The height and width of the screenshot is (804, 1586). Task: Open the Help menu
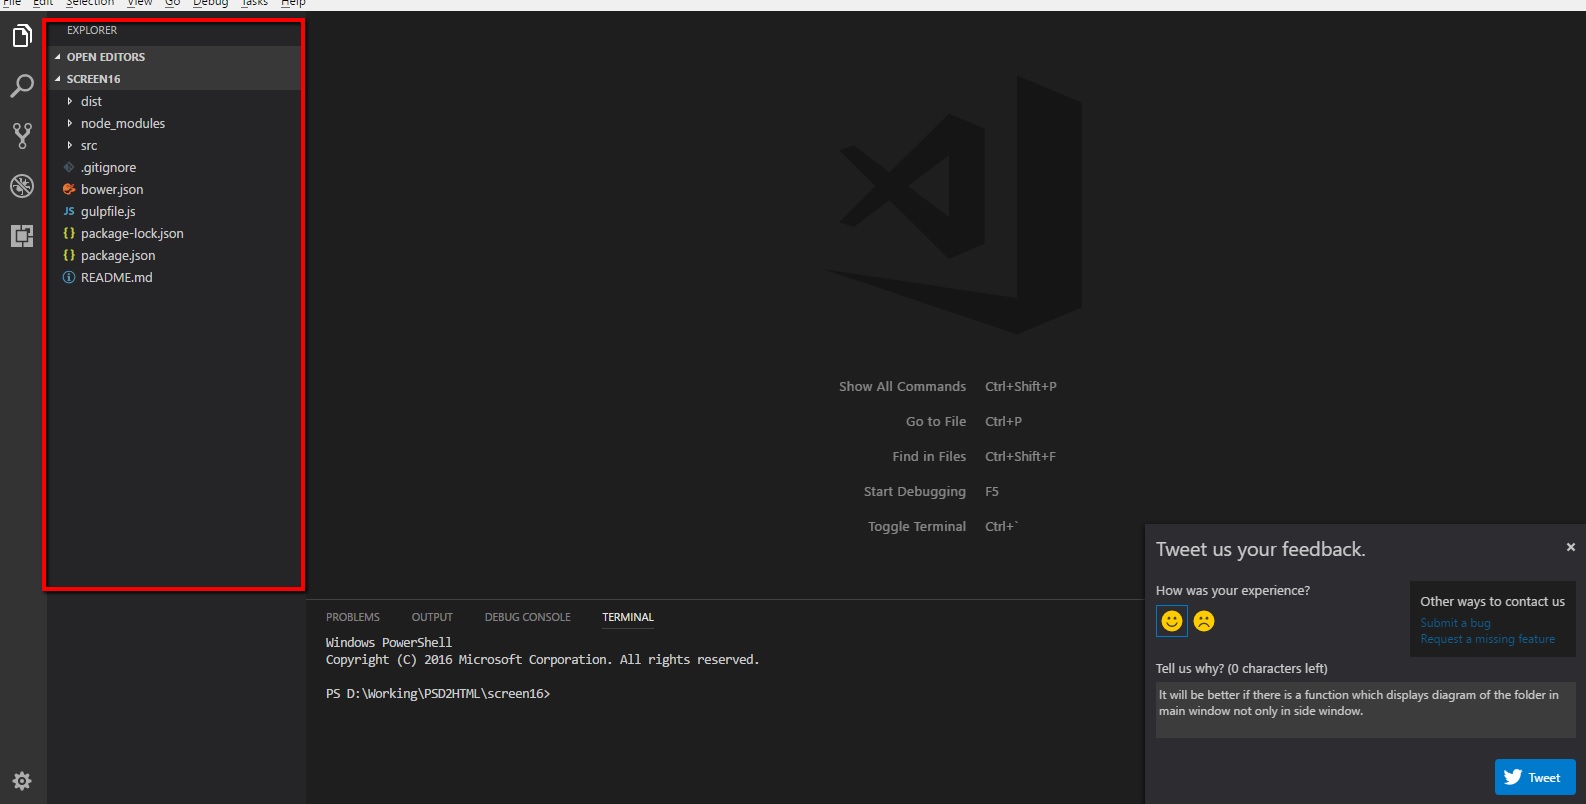pyautogui.click(x=293, y=4)
